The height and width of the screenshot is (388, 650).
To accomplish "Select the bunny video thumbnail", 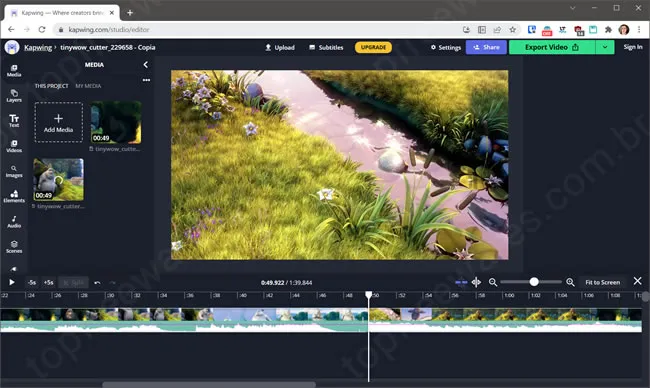I will (x=58, y=179).
